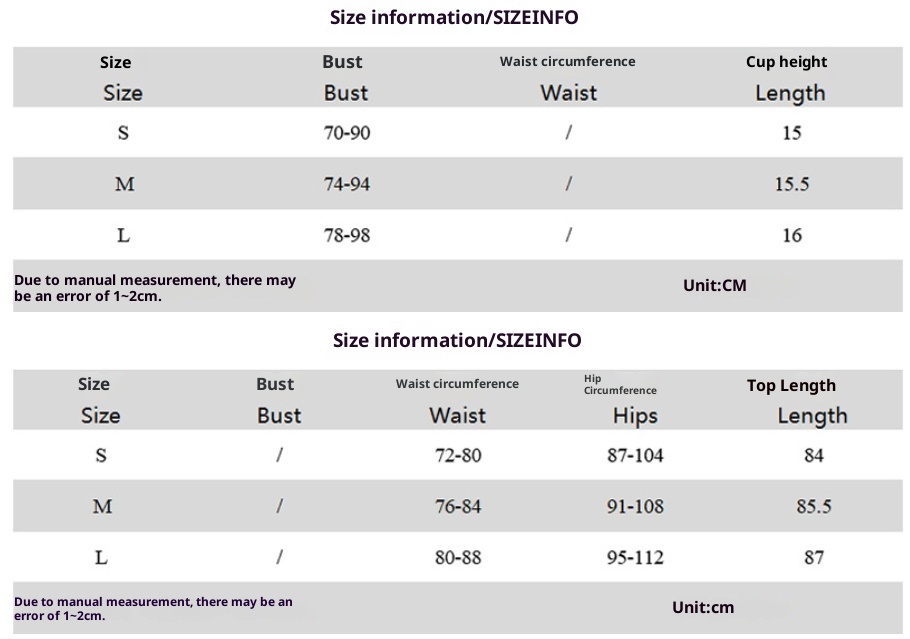Screen dimensions: 910x639
Task: Click the top "Size information/SIZEINFO" heading
Action: pyautogui.click(x=454, y=17)
